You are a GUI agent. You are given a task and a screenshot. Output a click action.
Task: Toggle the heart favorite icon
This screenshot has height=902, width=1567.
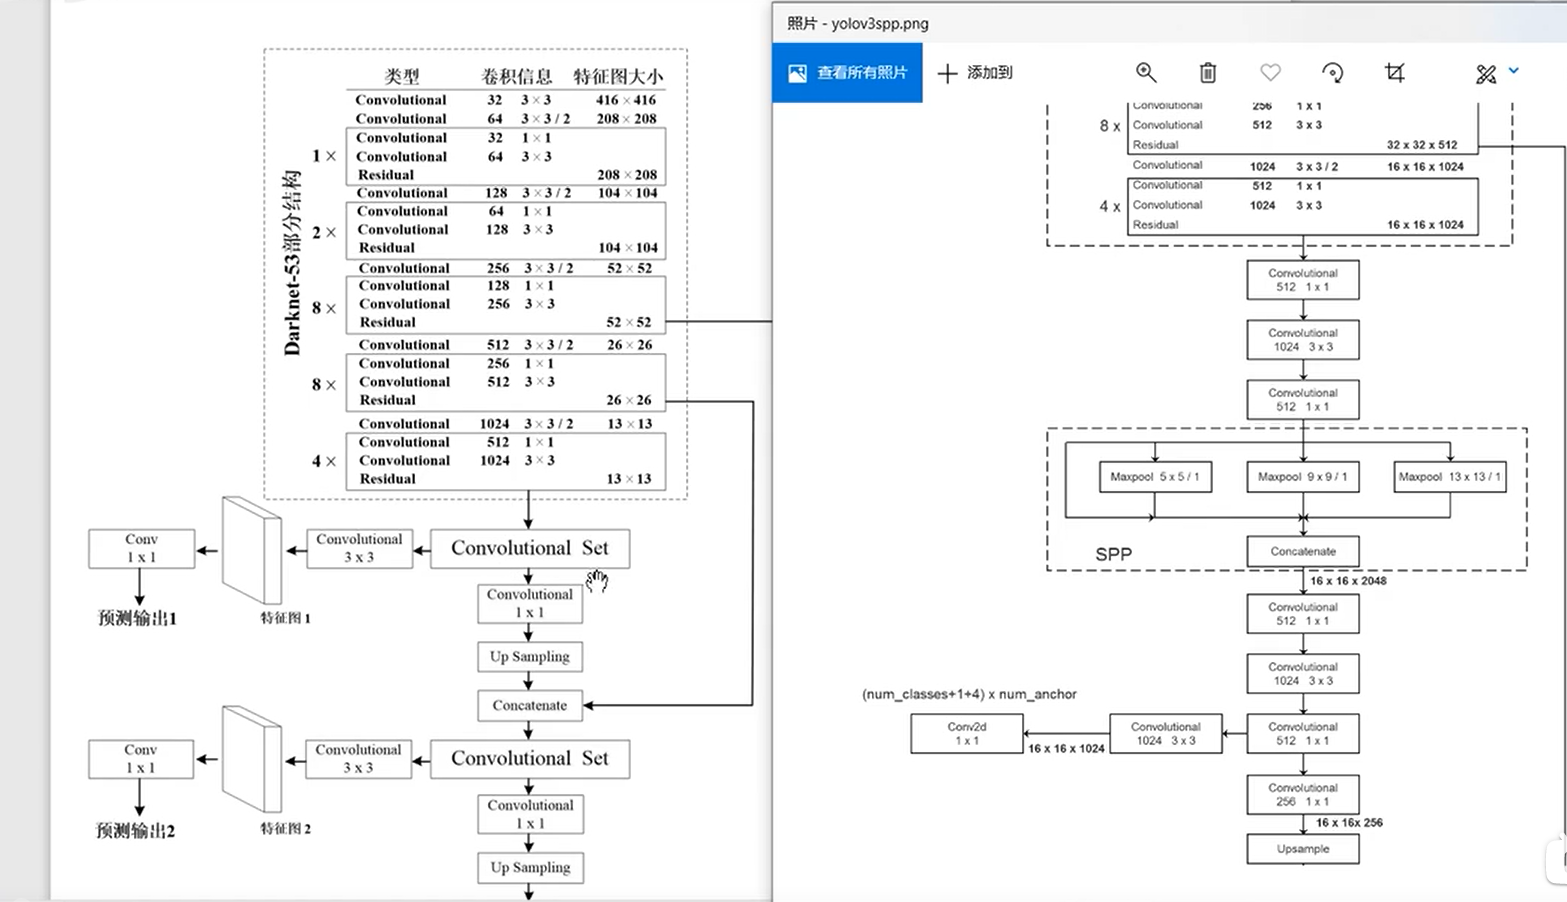coord(1270,72)
